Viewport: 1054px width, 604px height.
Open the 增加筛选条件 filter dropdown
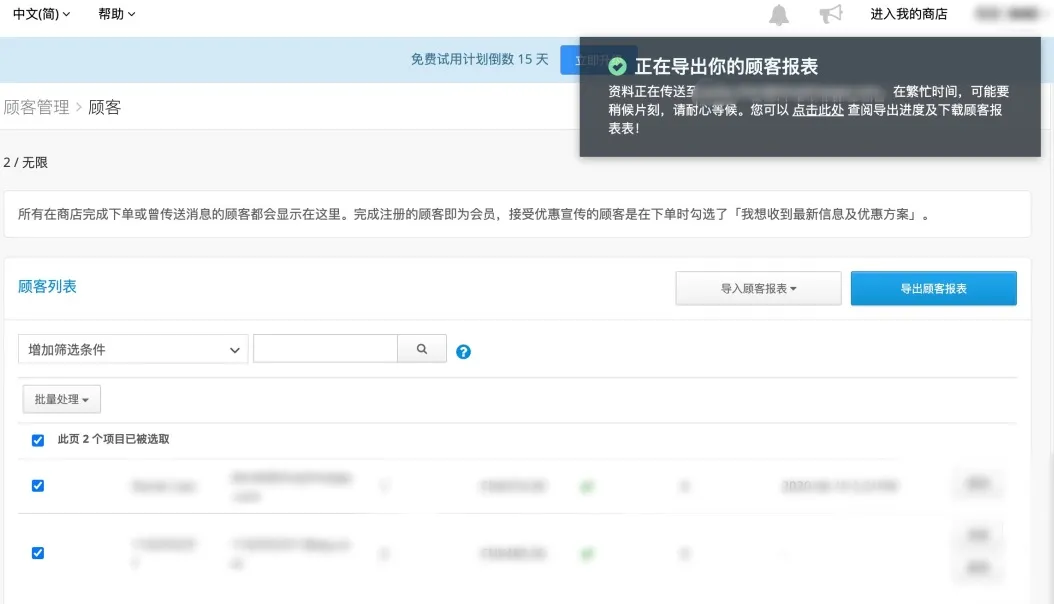133,349
